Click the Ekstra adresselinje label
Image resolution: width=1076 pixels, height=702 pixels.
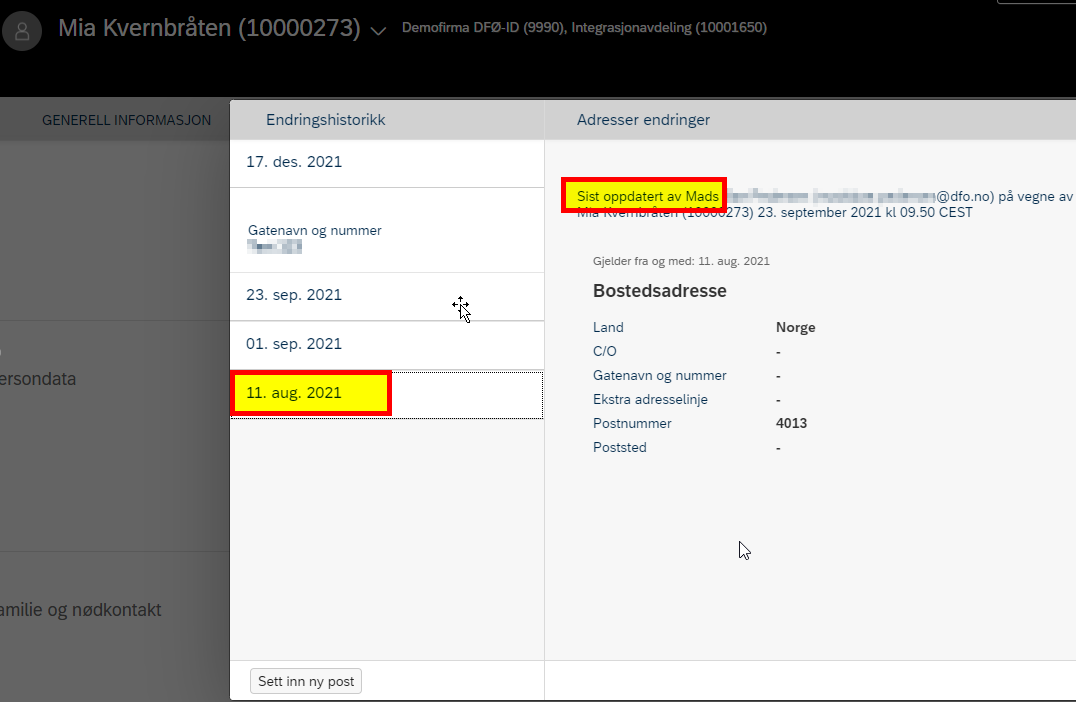click(650, 399)
